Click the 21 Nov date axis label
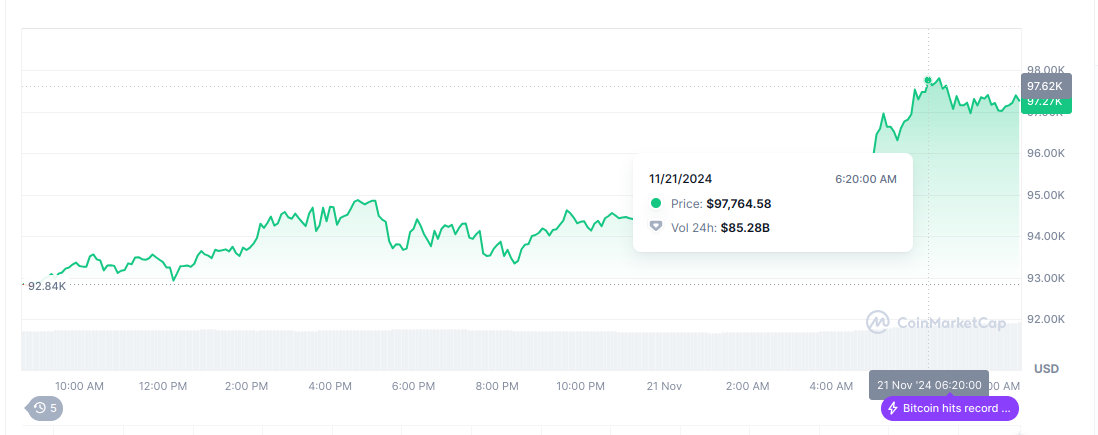 [664, 386]
